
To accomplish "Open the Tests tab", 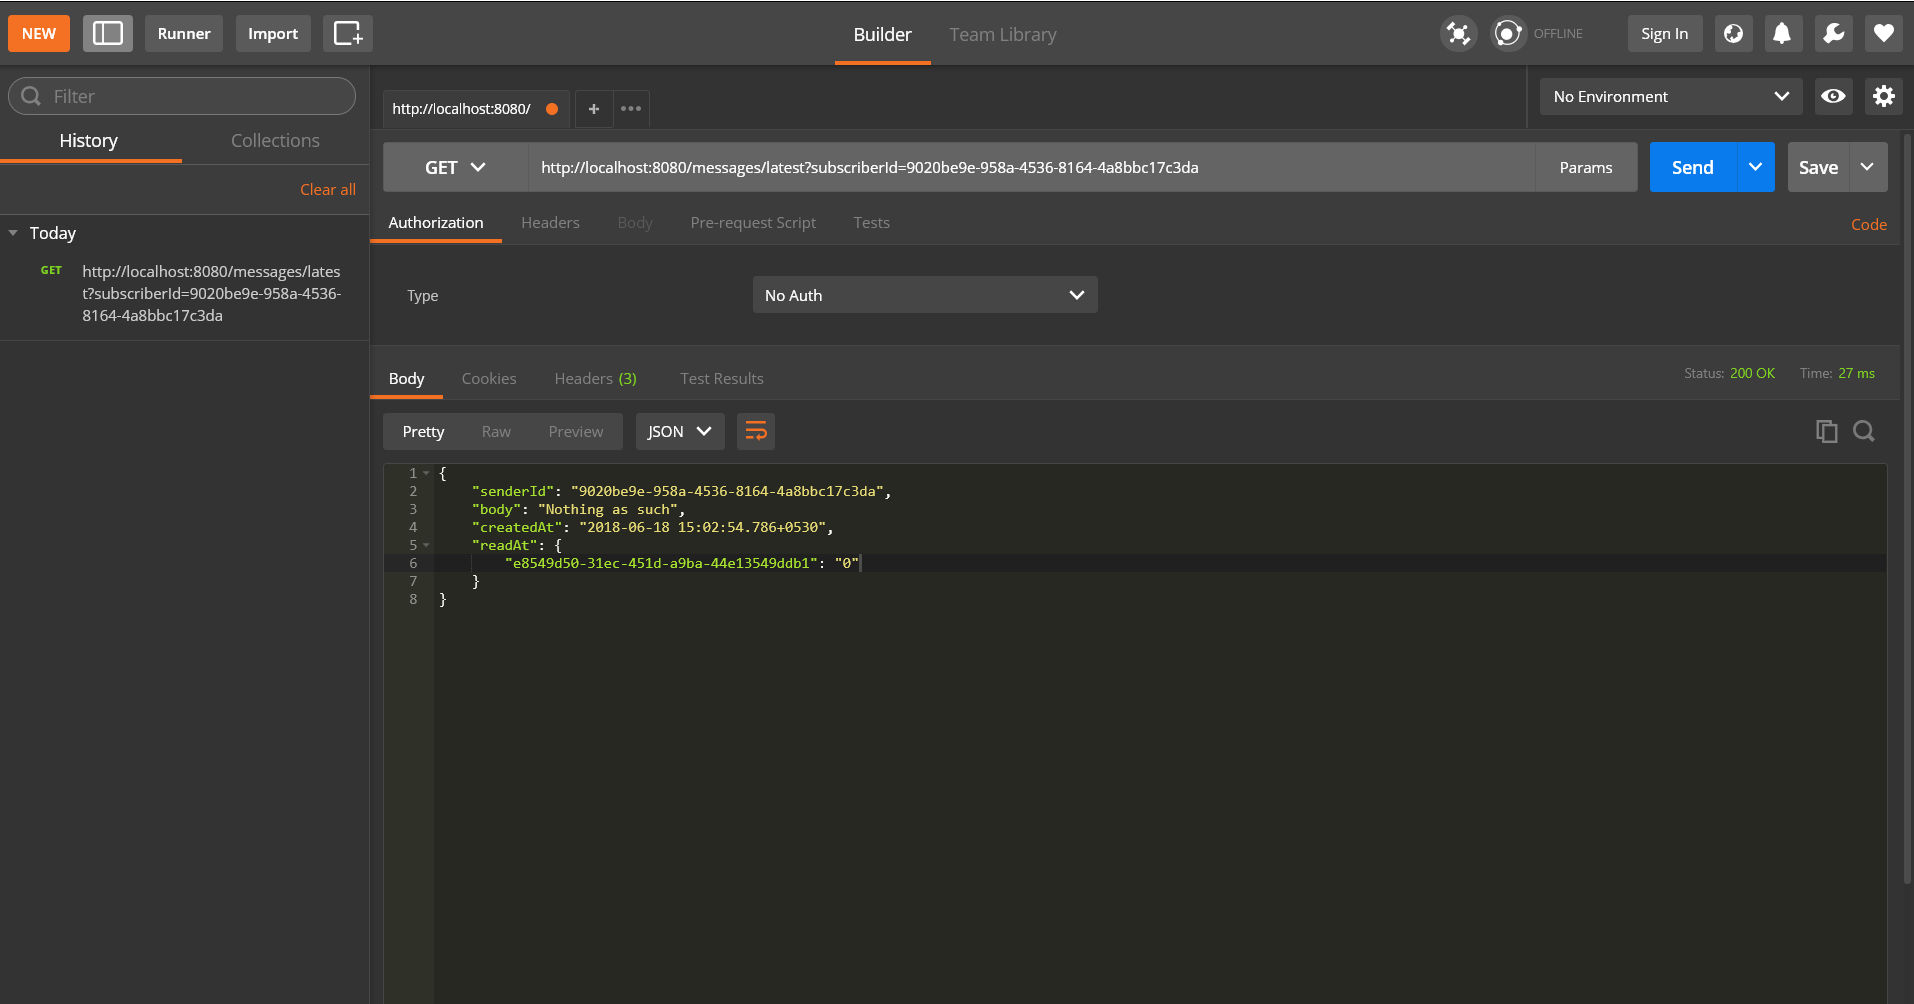I will pyautogui.click(x=872, y=222).
